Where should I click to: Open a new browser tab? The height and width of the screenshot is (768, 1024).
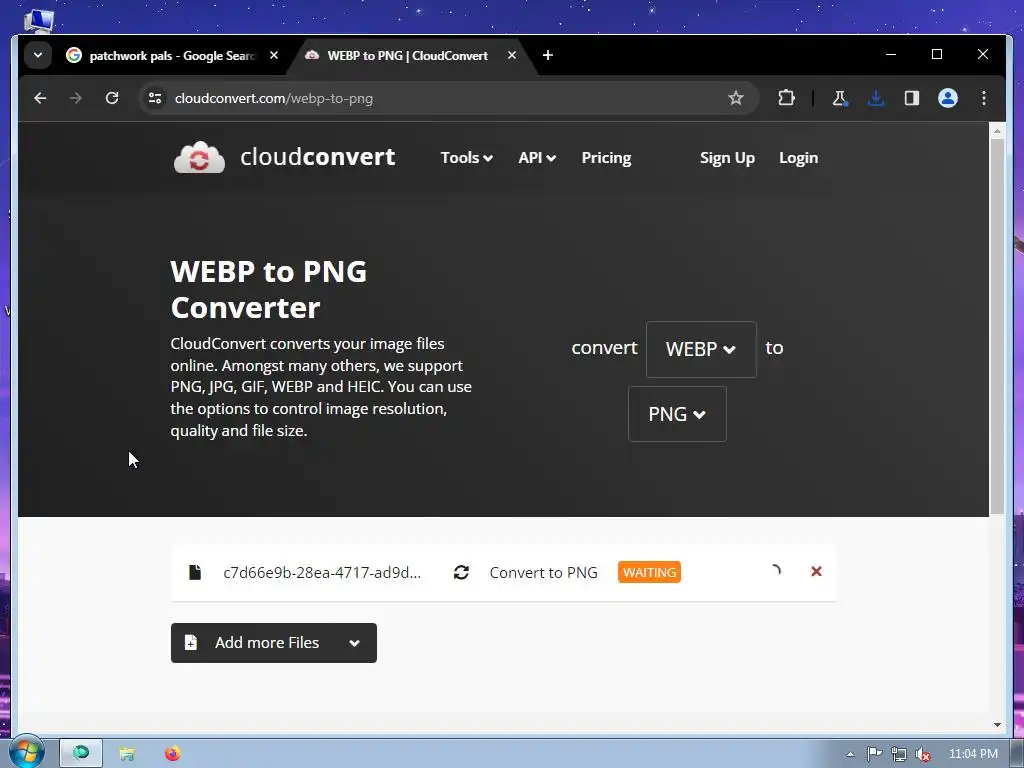pos(548,56)
